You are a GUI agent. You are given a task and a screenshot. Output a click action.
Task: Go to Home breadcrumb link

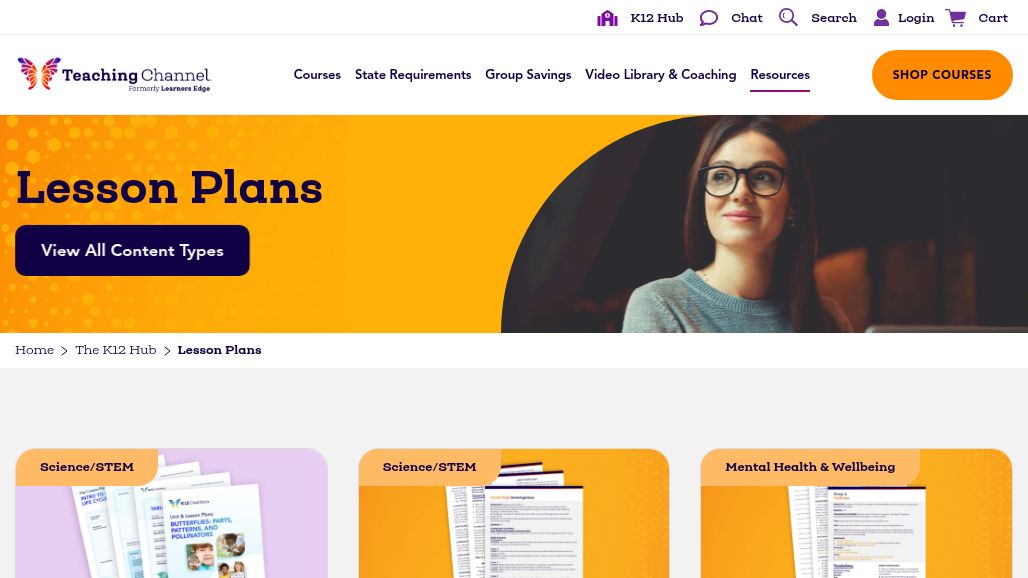point(35,350)
